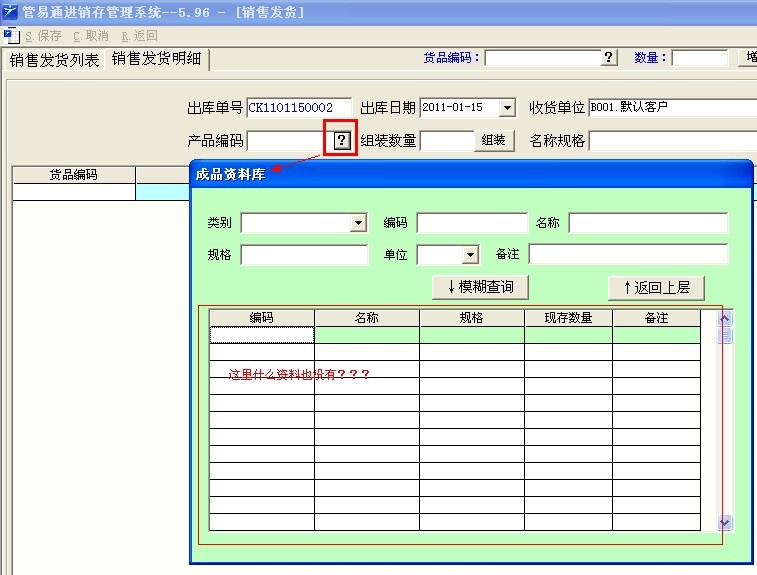Click the 出库单号 input field
Image resolution: width=757 pixels, height=575 pixels.
(299, 107)
